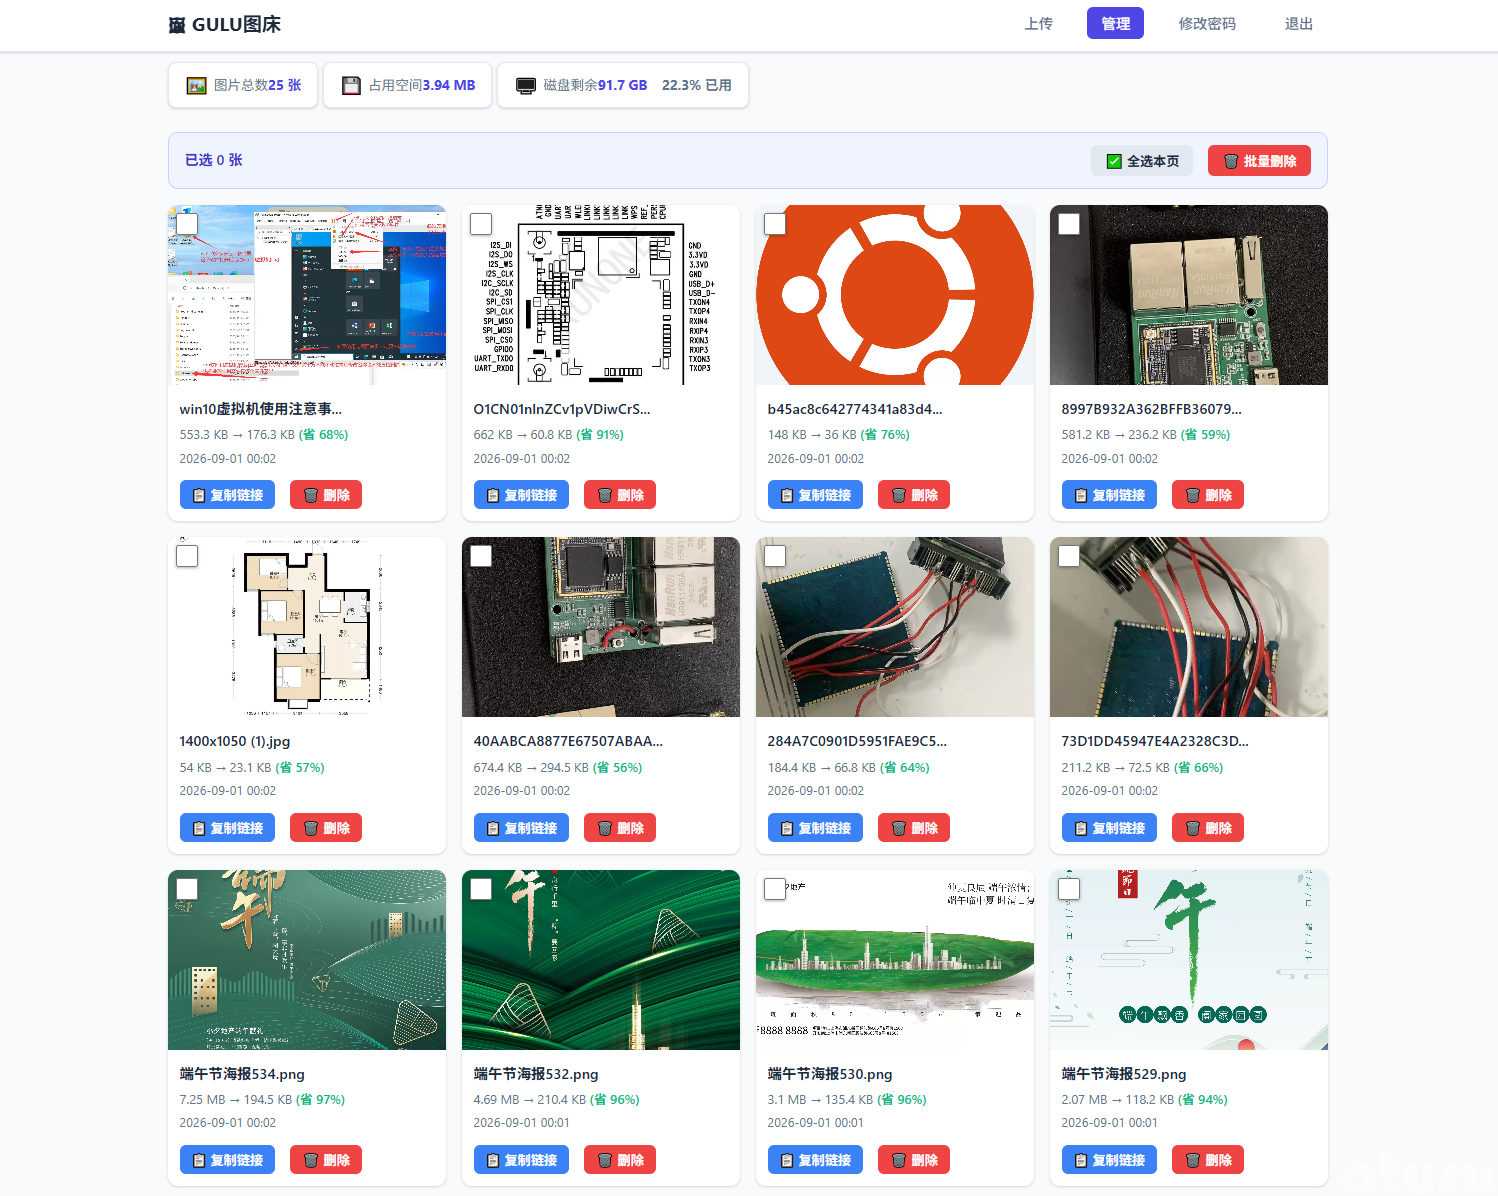Screen dimensions: 1498x1196
Task: Open the 管理 tab
Action: (1115, 24)
